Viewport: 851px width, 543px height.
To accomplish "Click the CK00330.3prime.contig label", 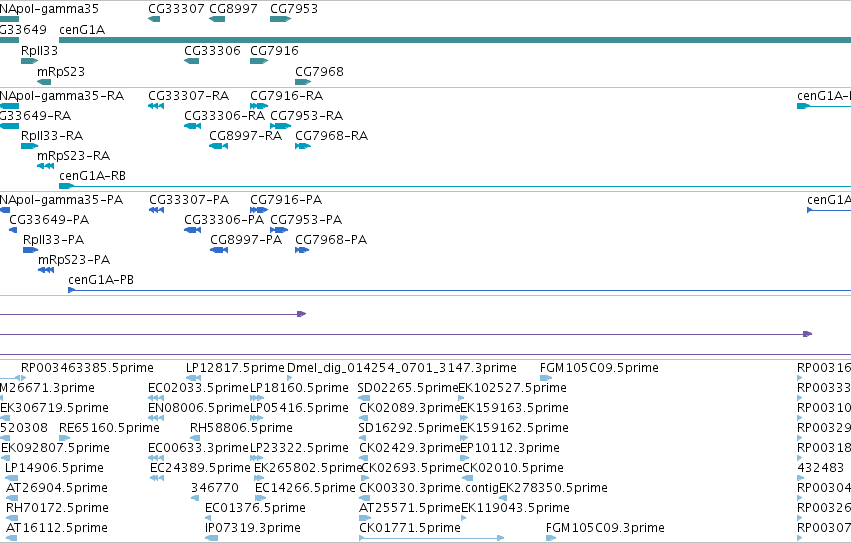I will [429, 488].
